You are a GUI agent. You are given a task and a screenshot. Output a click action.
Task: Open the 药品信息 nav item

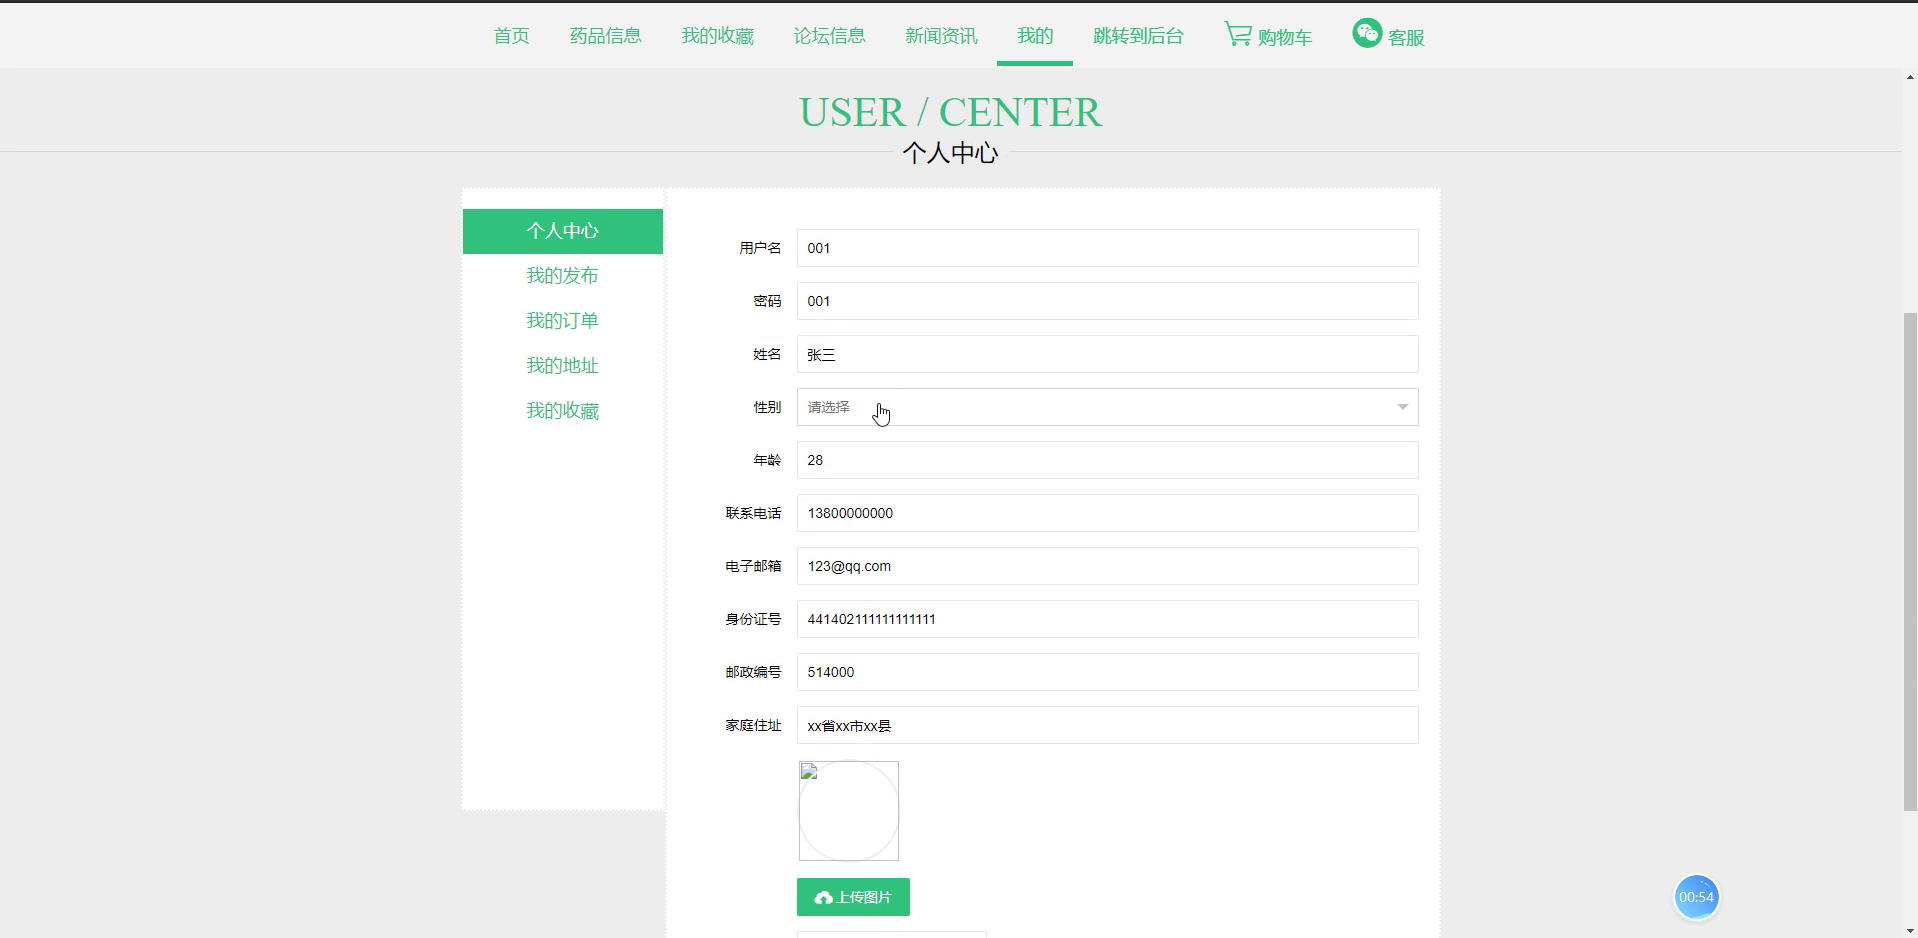pos(605,36)
